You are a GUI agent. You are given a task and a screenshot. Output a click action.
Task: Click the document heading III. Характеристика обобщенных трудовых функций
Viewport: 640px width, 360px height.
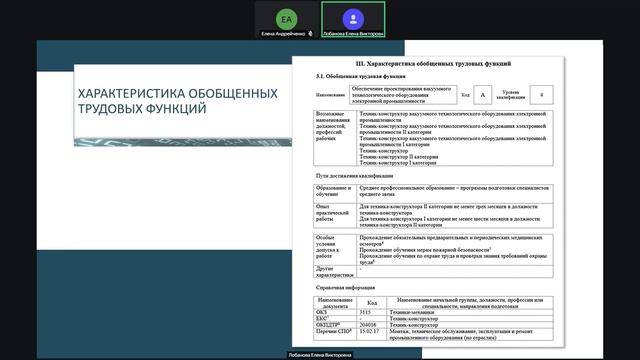[x=433, y=64]
